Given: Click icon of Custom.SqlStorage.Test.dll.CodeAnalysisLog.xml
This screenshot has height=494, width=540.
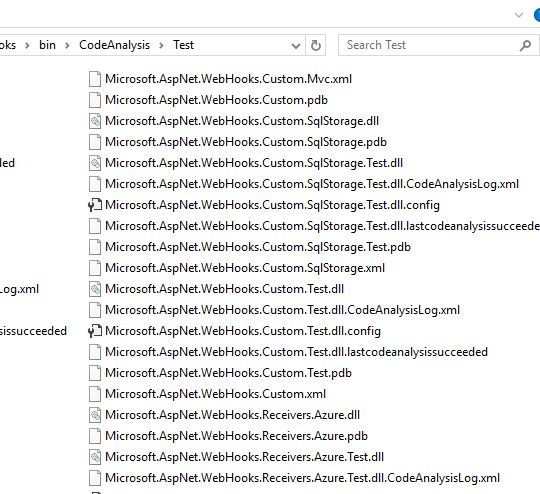Looking at the screenshot, I should (x=95, y=184).
